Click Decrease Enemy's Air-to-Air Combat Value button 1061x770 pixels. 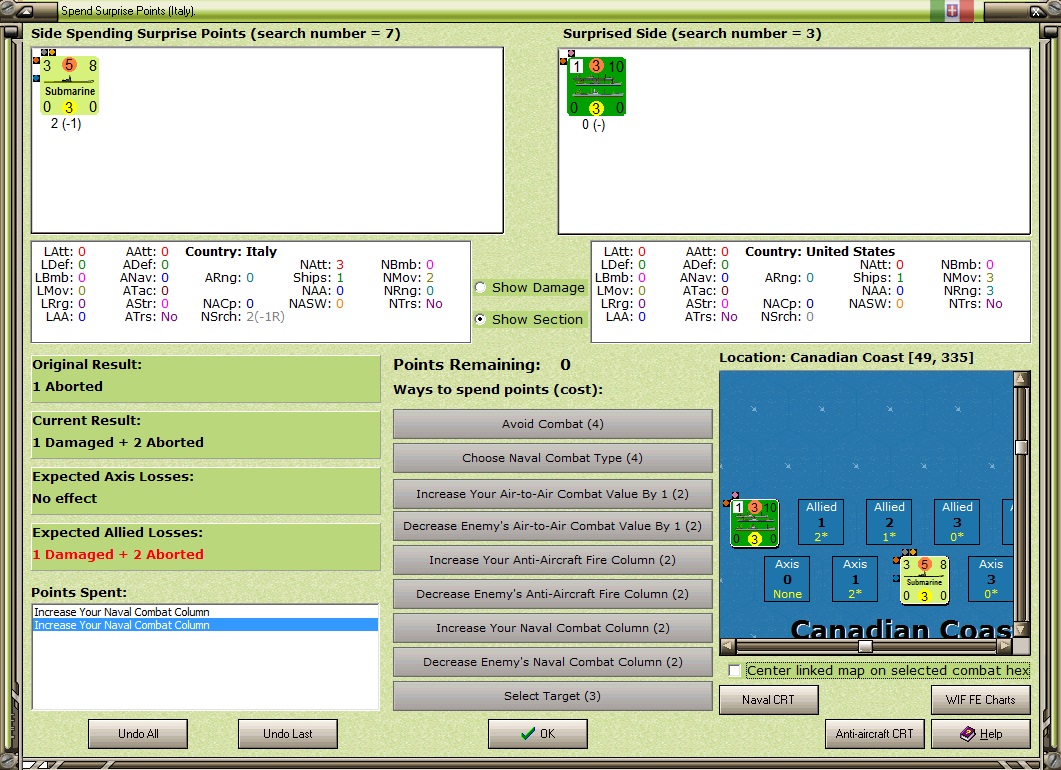click(552, 526)
